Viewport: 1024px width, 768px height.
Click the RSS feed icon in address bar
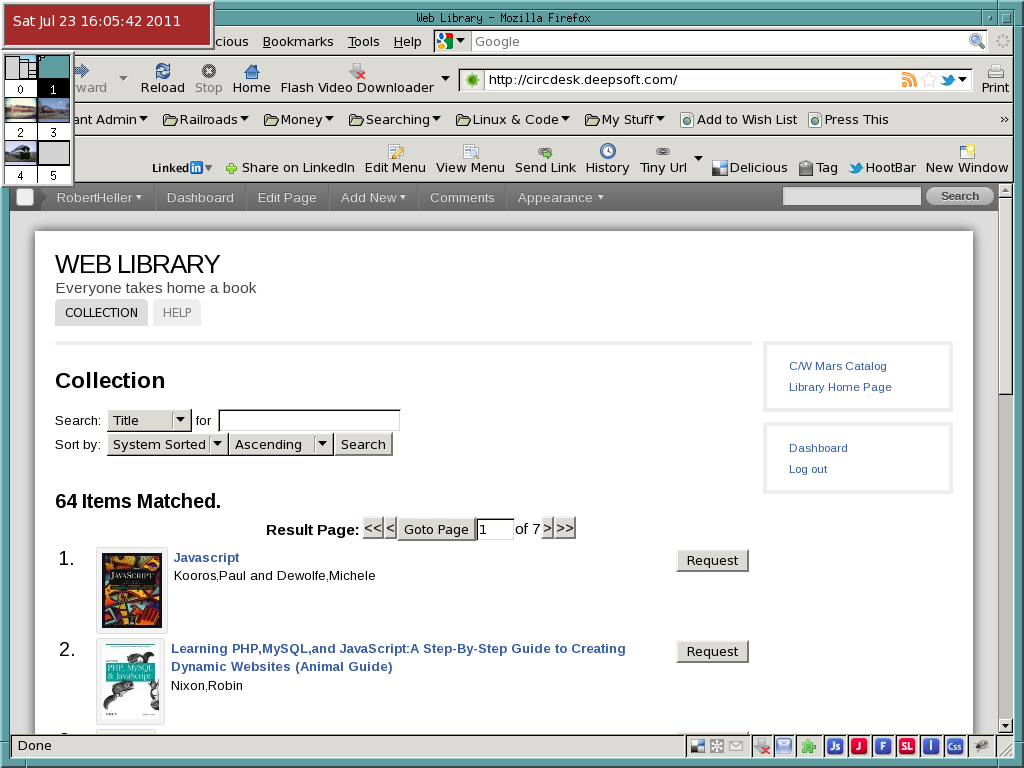909,80
